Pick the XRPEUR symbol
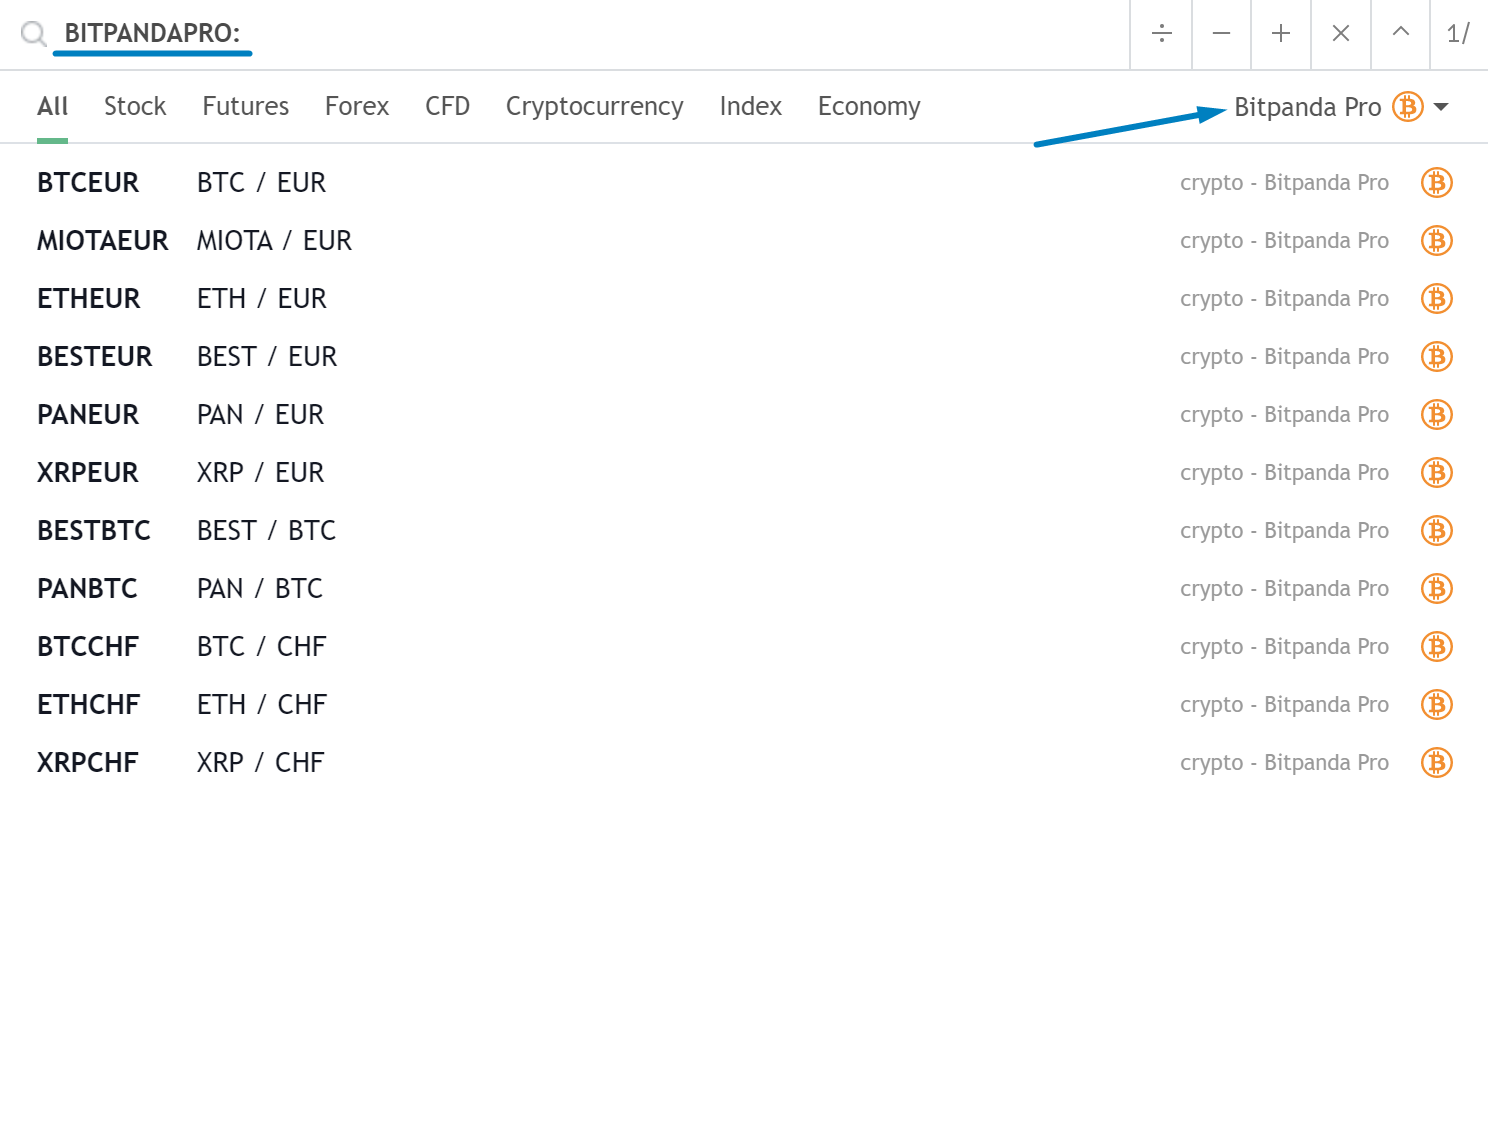 click(88, 473)
